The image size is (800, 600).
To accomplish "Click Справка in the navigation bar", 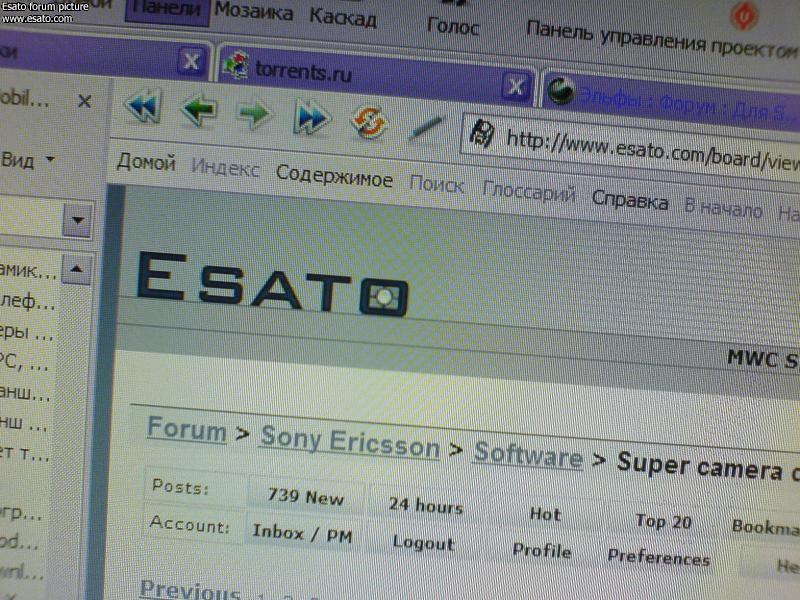I will click(630, 201).
